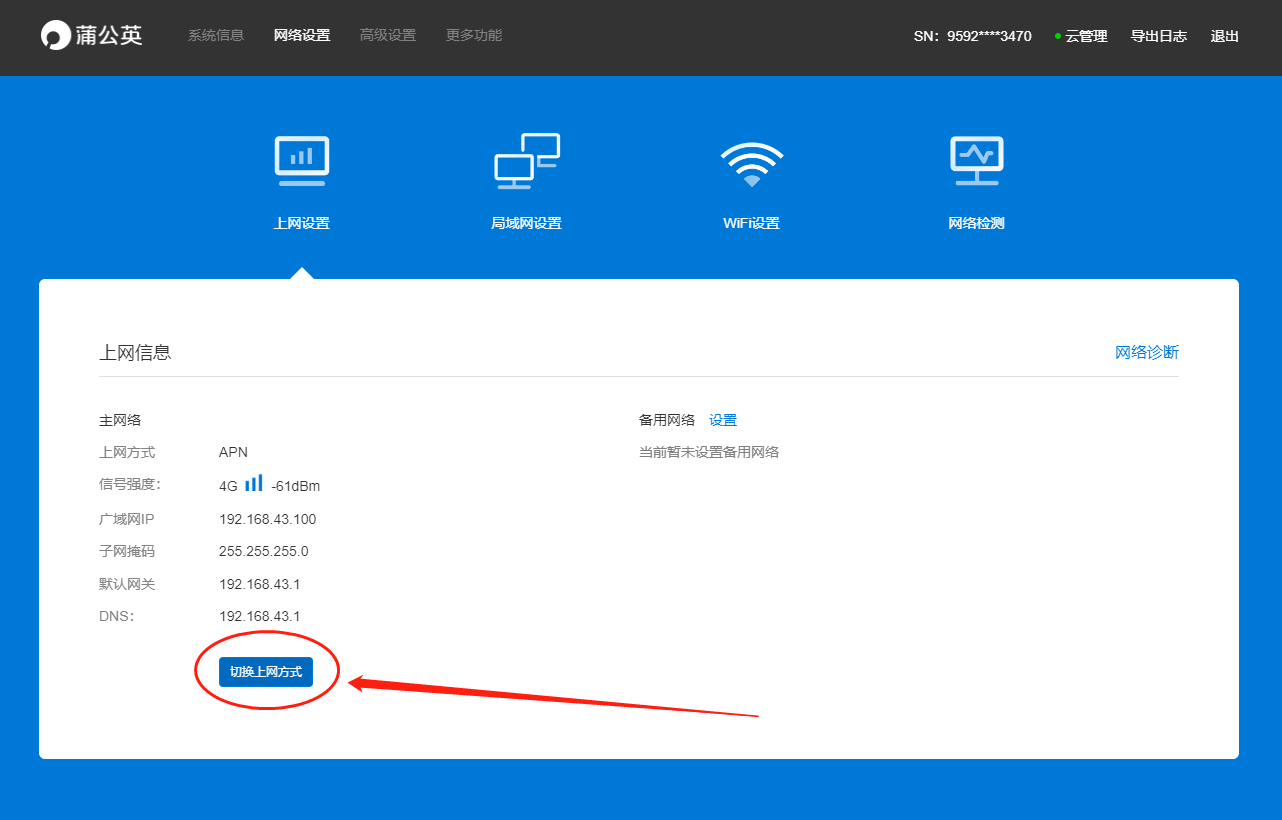Select 网络检测 tab label
1282x820 pixels.
pyautogui.click(x=976, y=223)
